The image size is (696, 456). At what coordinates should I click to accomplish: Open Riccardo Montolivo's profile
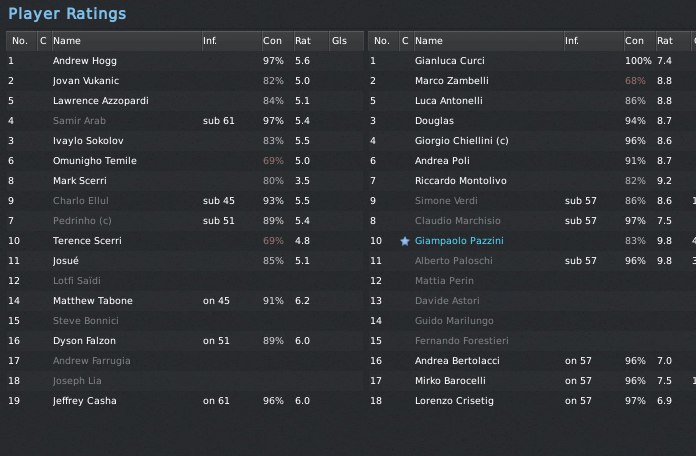pyautogui.click(x=460, y=181)
